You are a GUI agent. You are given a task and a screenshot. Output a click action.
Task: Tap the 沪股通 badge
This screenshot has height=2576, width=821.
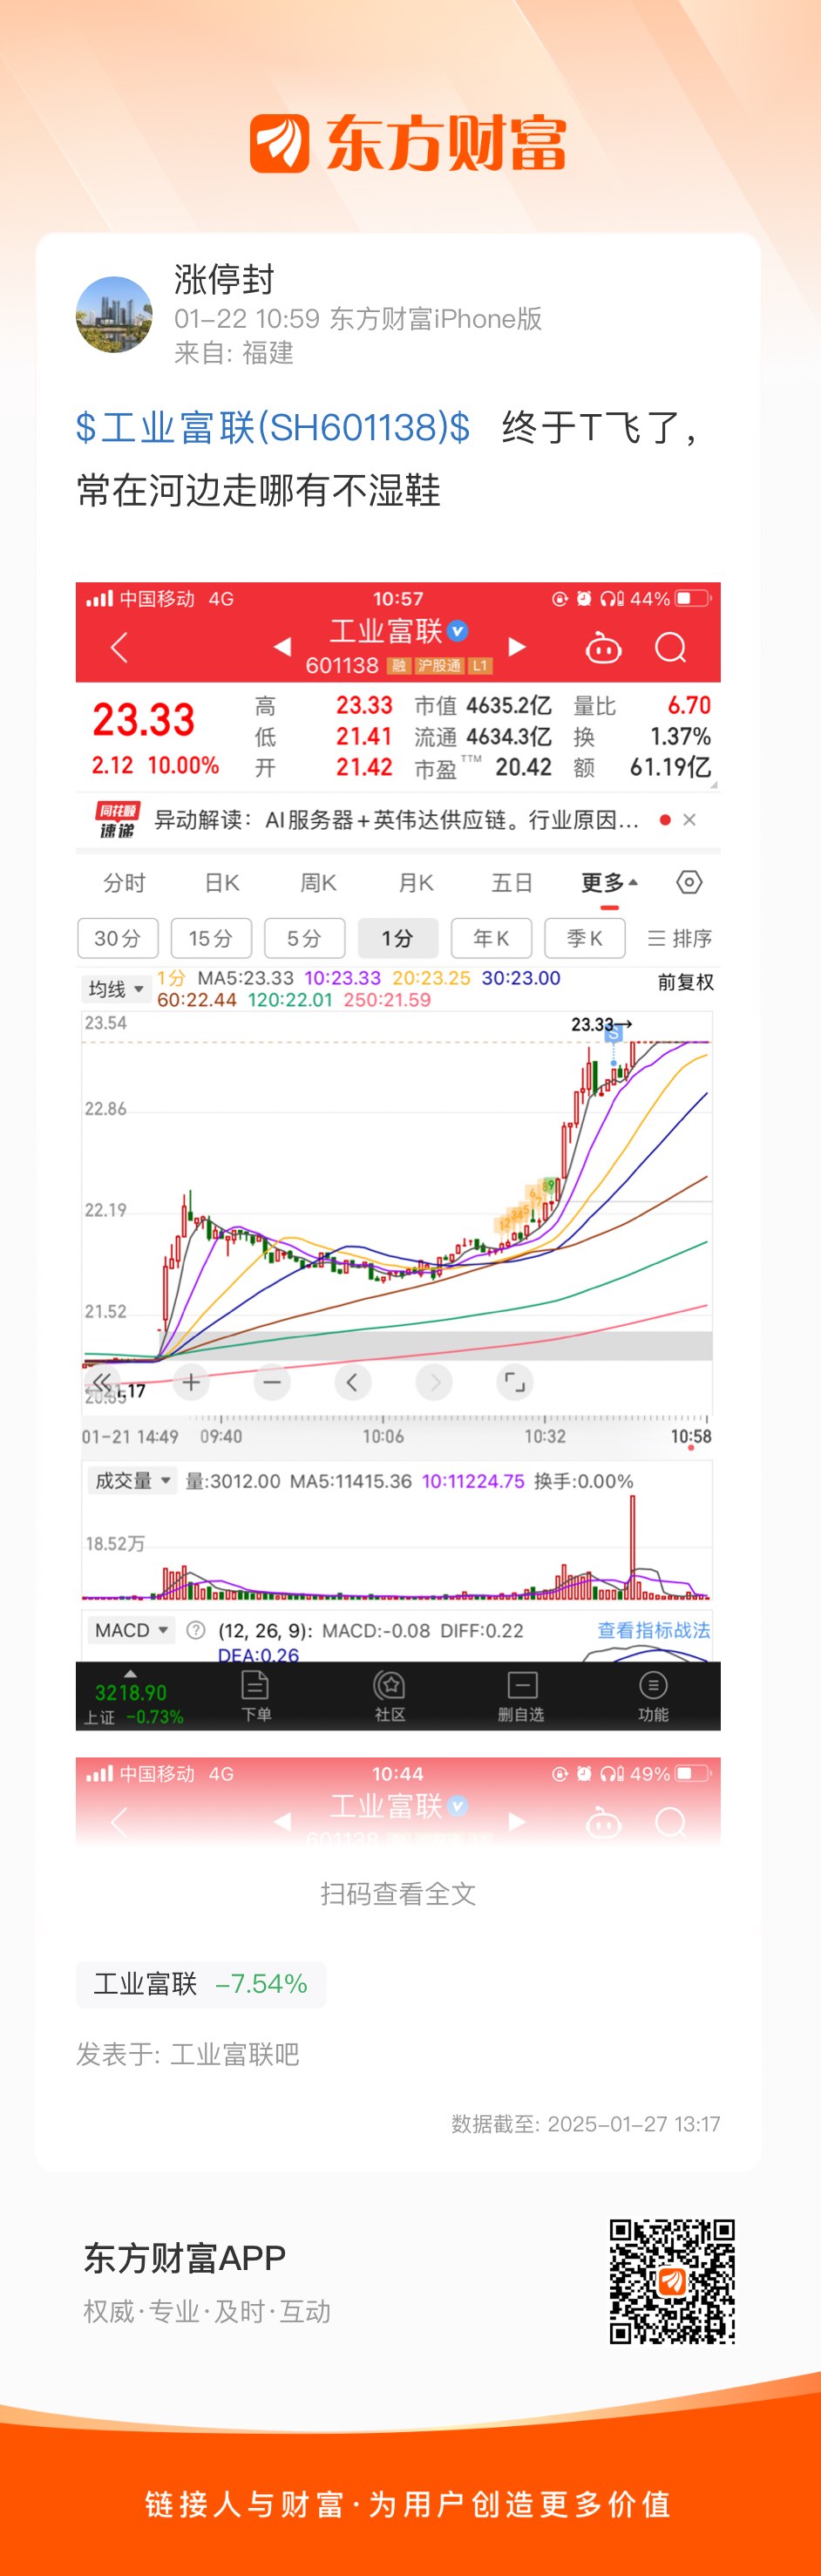(x=440, y=666)
